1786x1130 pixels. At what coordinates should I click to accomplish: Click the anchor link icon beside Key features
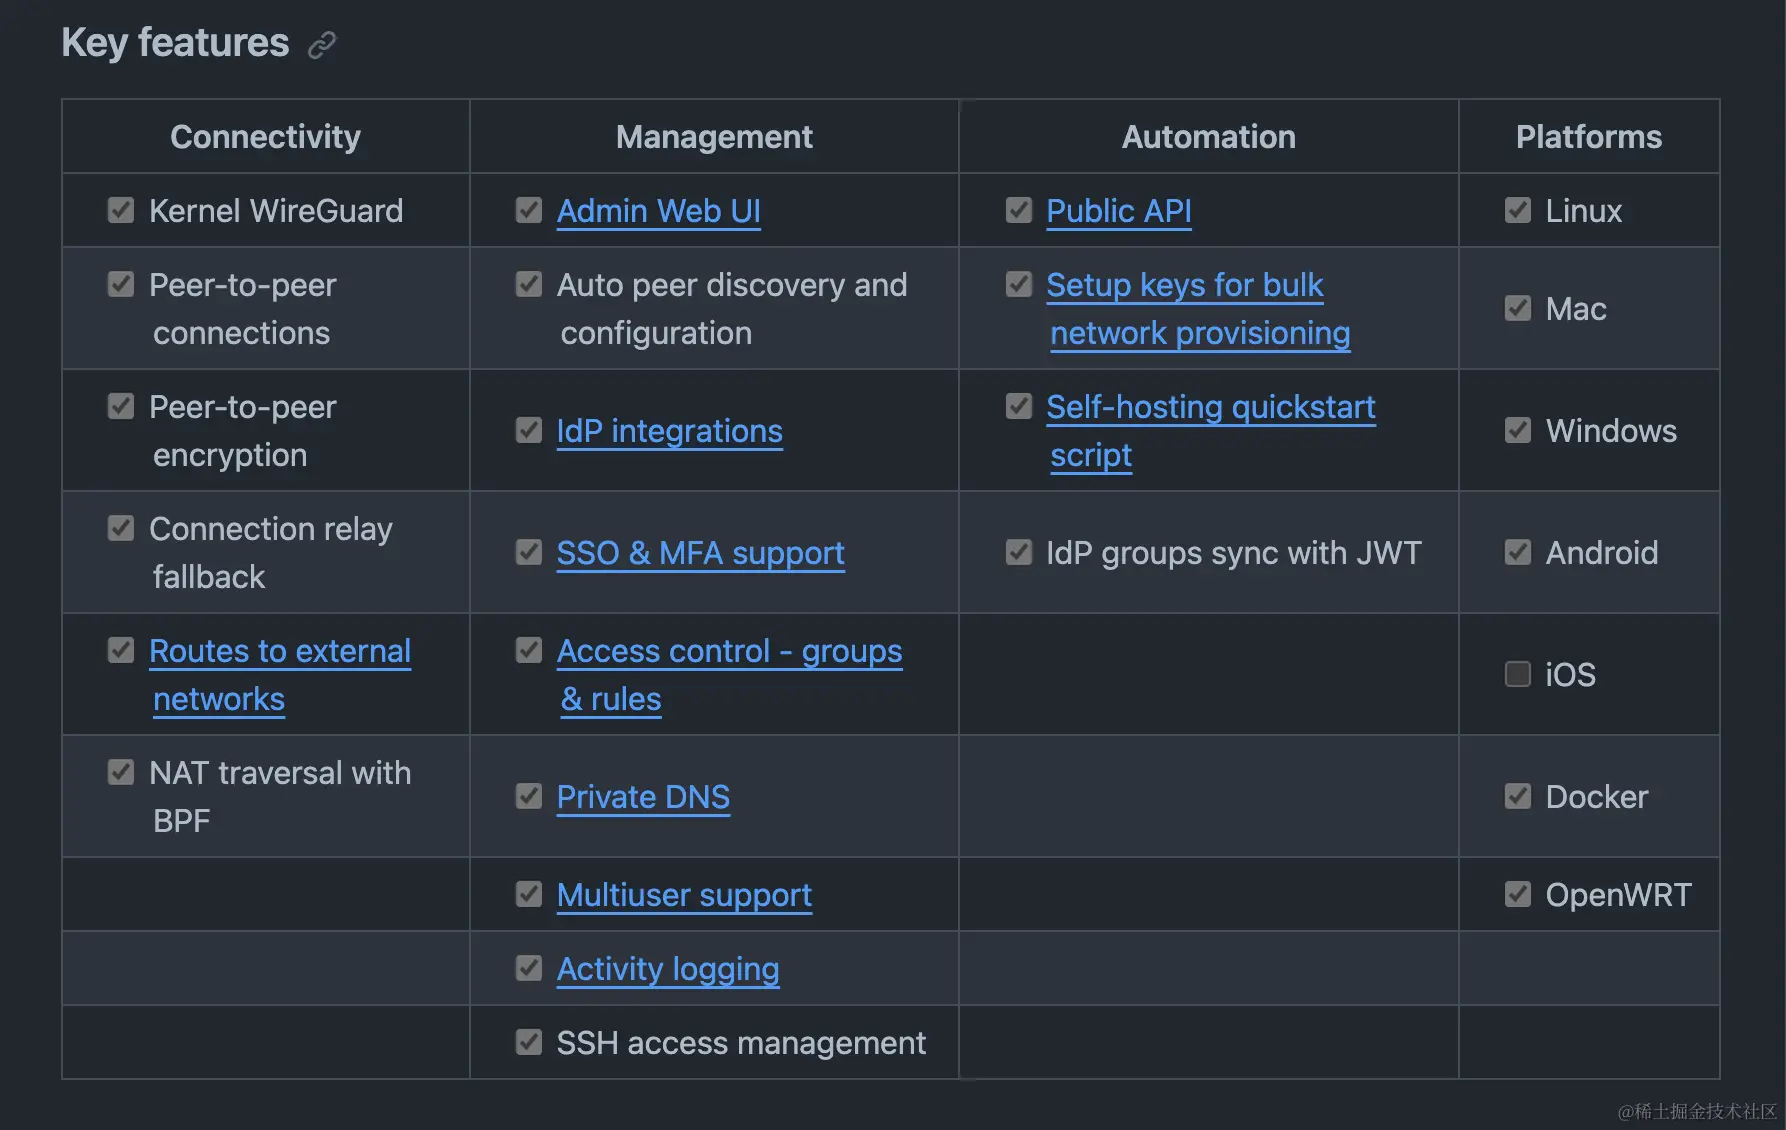[322, 45]
